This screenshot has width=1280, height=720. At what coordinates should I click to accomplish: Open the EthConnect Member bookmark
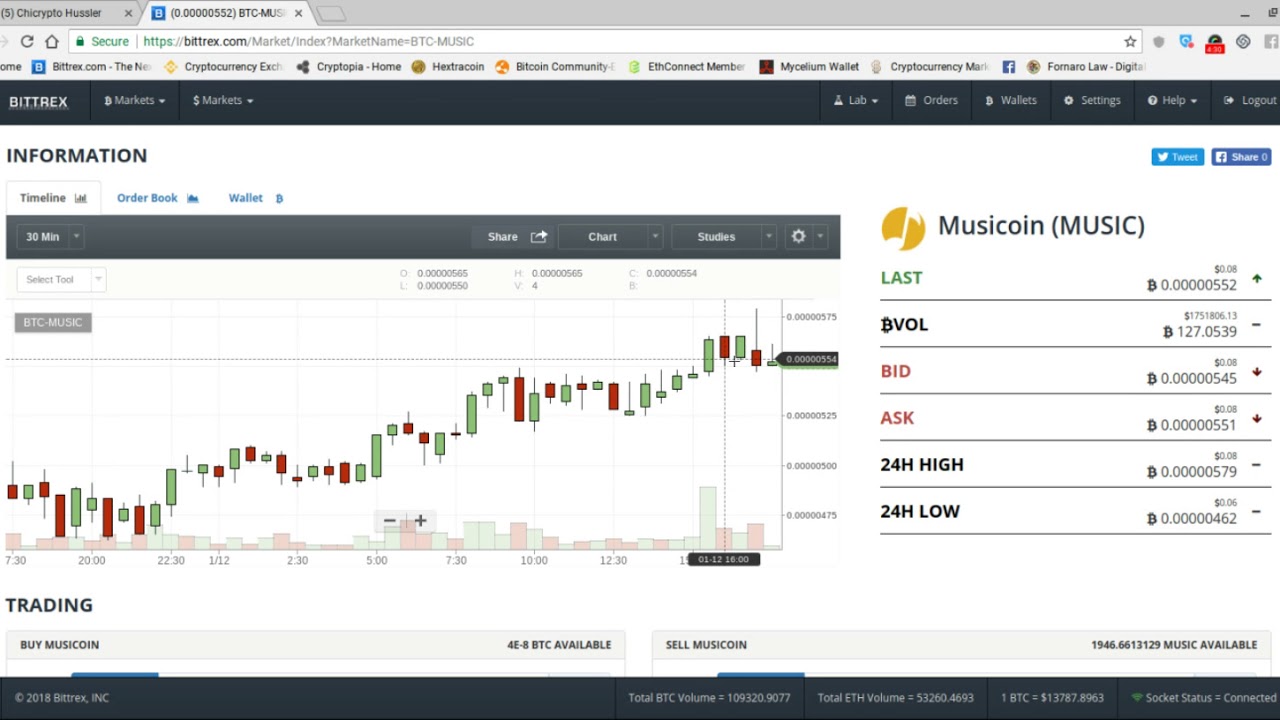click(x=687, y=67)
